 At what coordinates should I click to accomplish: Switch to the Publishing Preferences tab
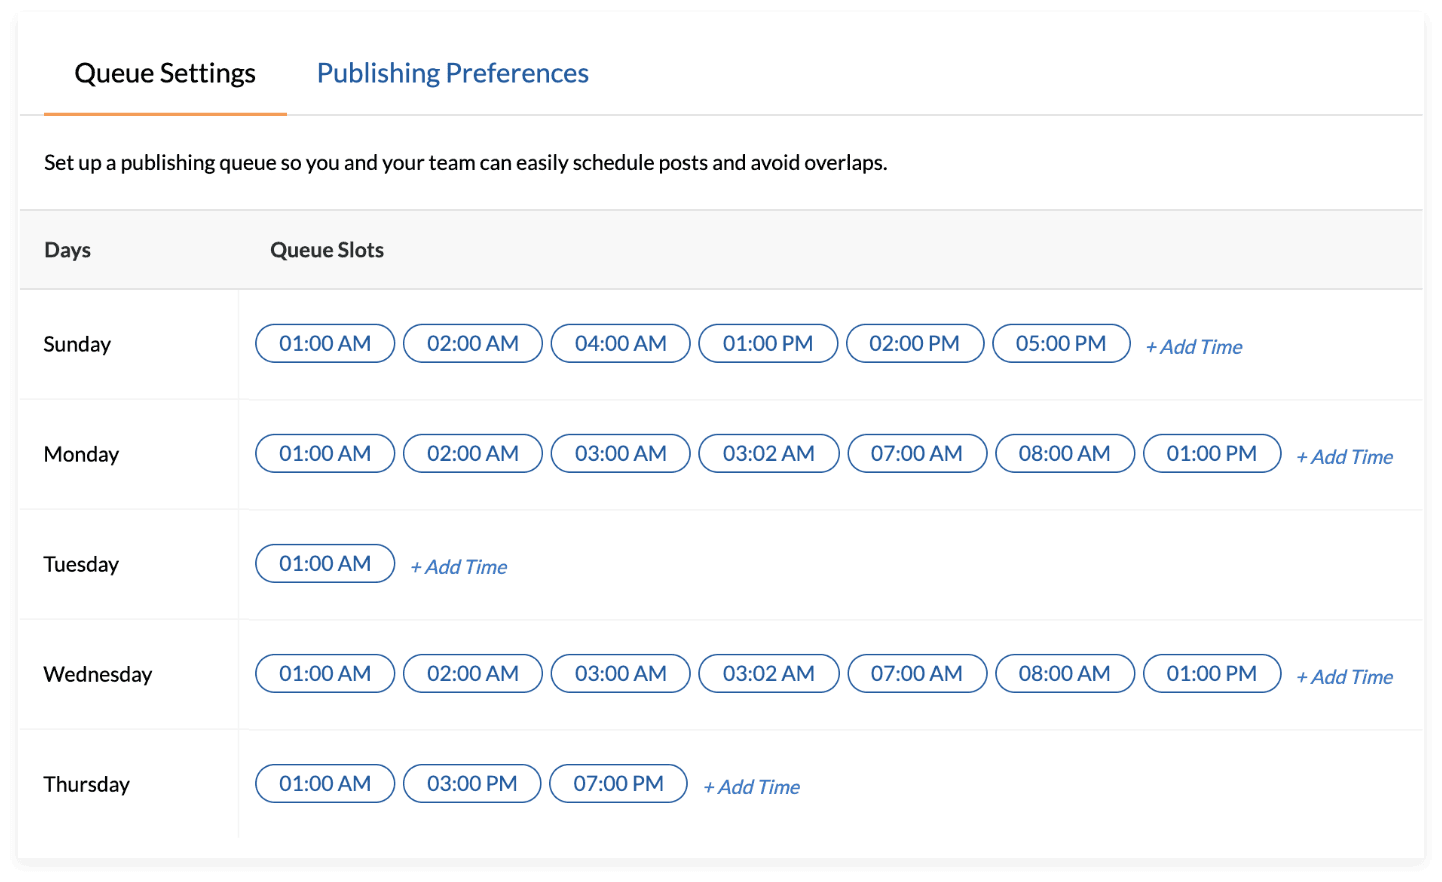452,73
